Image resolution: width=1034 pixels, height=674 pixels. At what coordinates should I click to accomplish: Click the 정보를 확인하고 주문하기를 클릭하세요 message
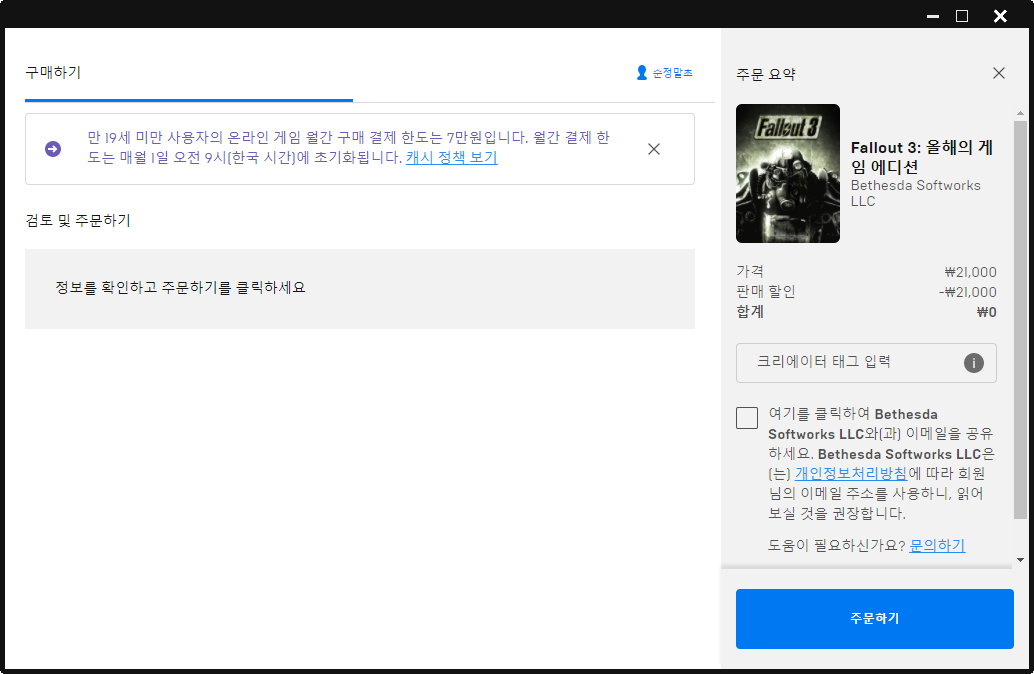coord(180,288)
